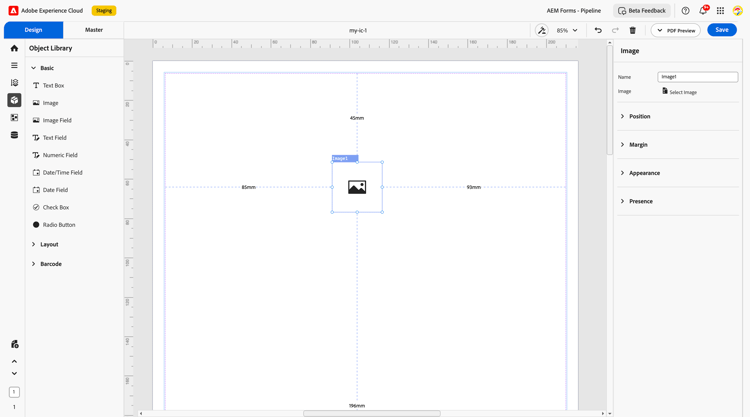Open the data source database icon
The image size is (750, 417).
14,135
